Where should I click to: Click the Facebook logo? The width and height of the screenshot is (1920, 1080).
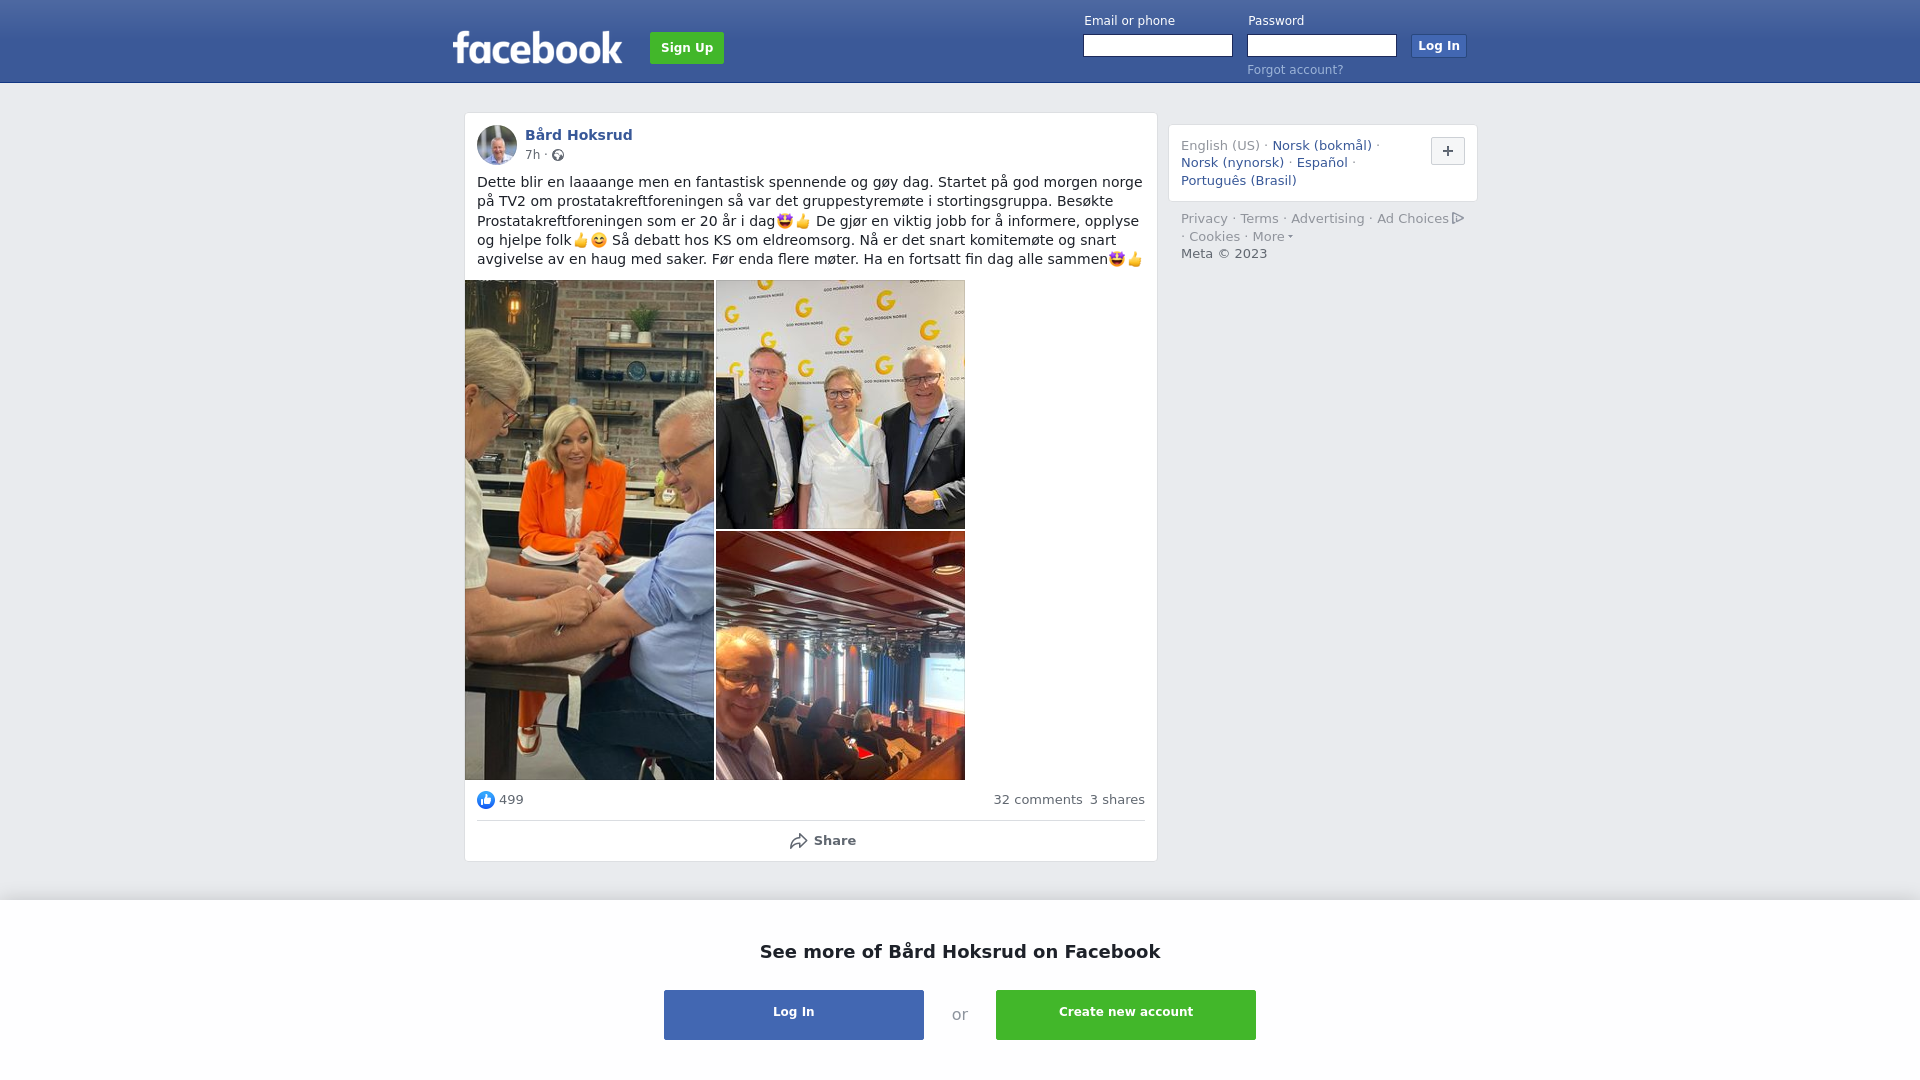coord(537,47)
